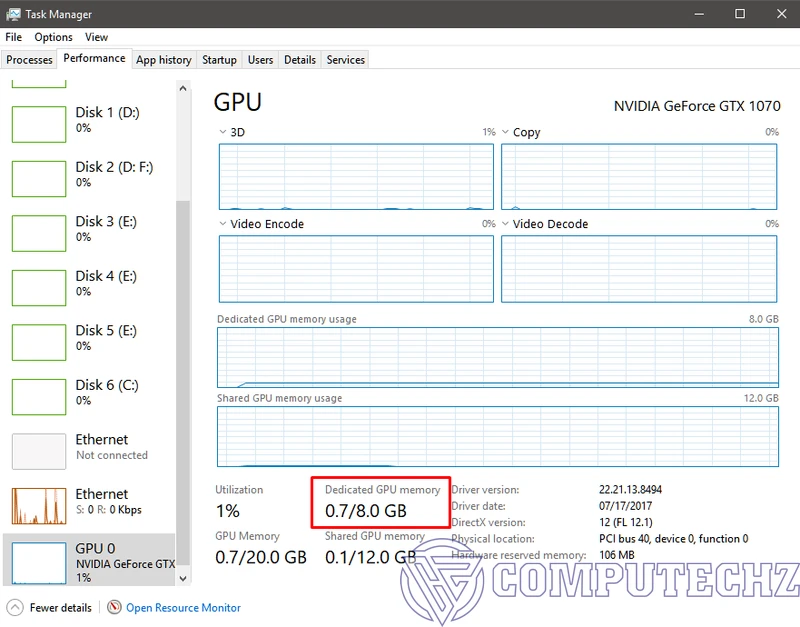Click the NVIDIA GeForce GTX 1070 title

(x=697, y=106)
